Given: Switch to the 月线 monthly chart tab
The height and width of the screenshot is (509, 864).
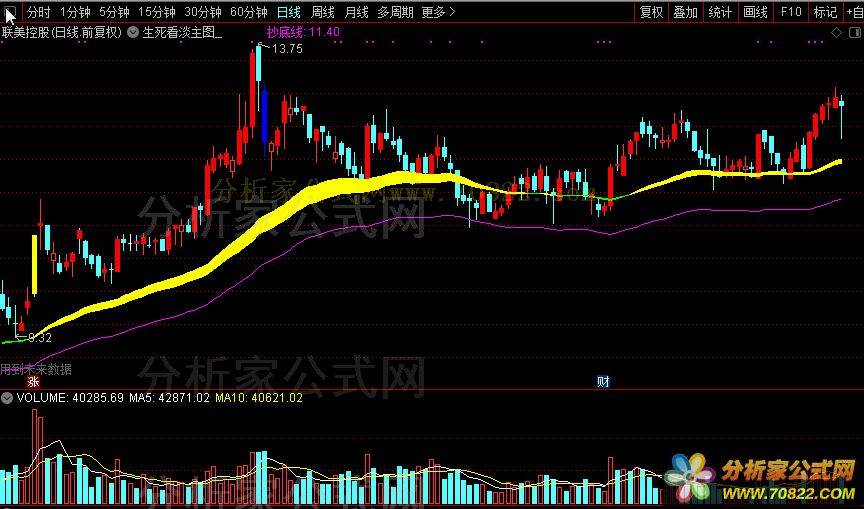Looking at the screenshot, I should click(x=356, y=12).
